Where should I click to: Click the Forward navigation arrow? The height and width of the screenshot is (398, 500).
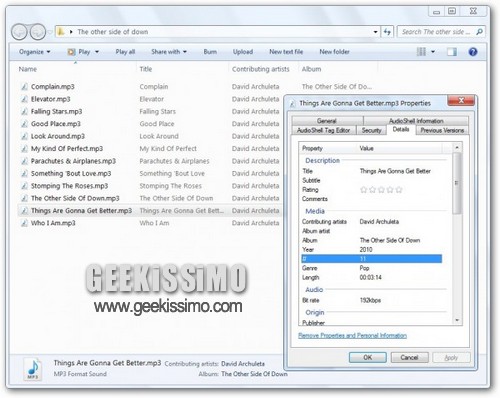coord(38,32)
